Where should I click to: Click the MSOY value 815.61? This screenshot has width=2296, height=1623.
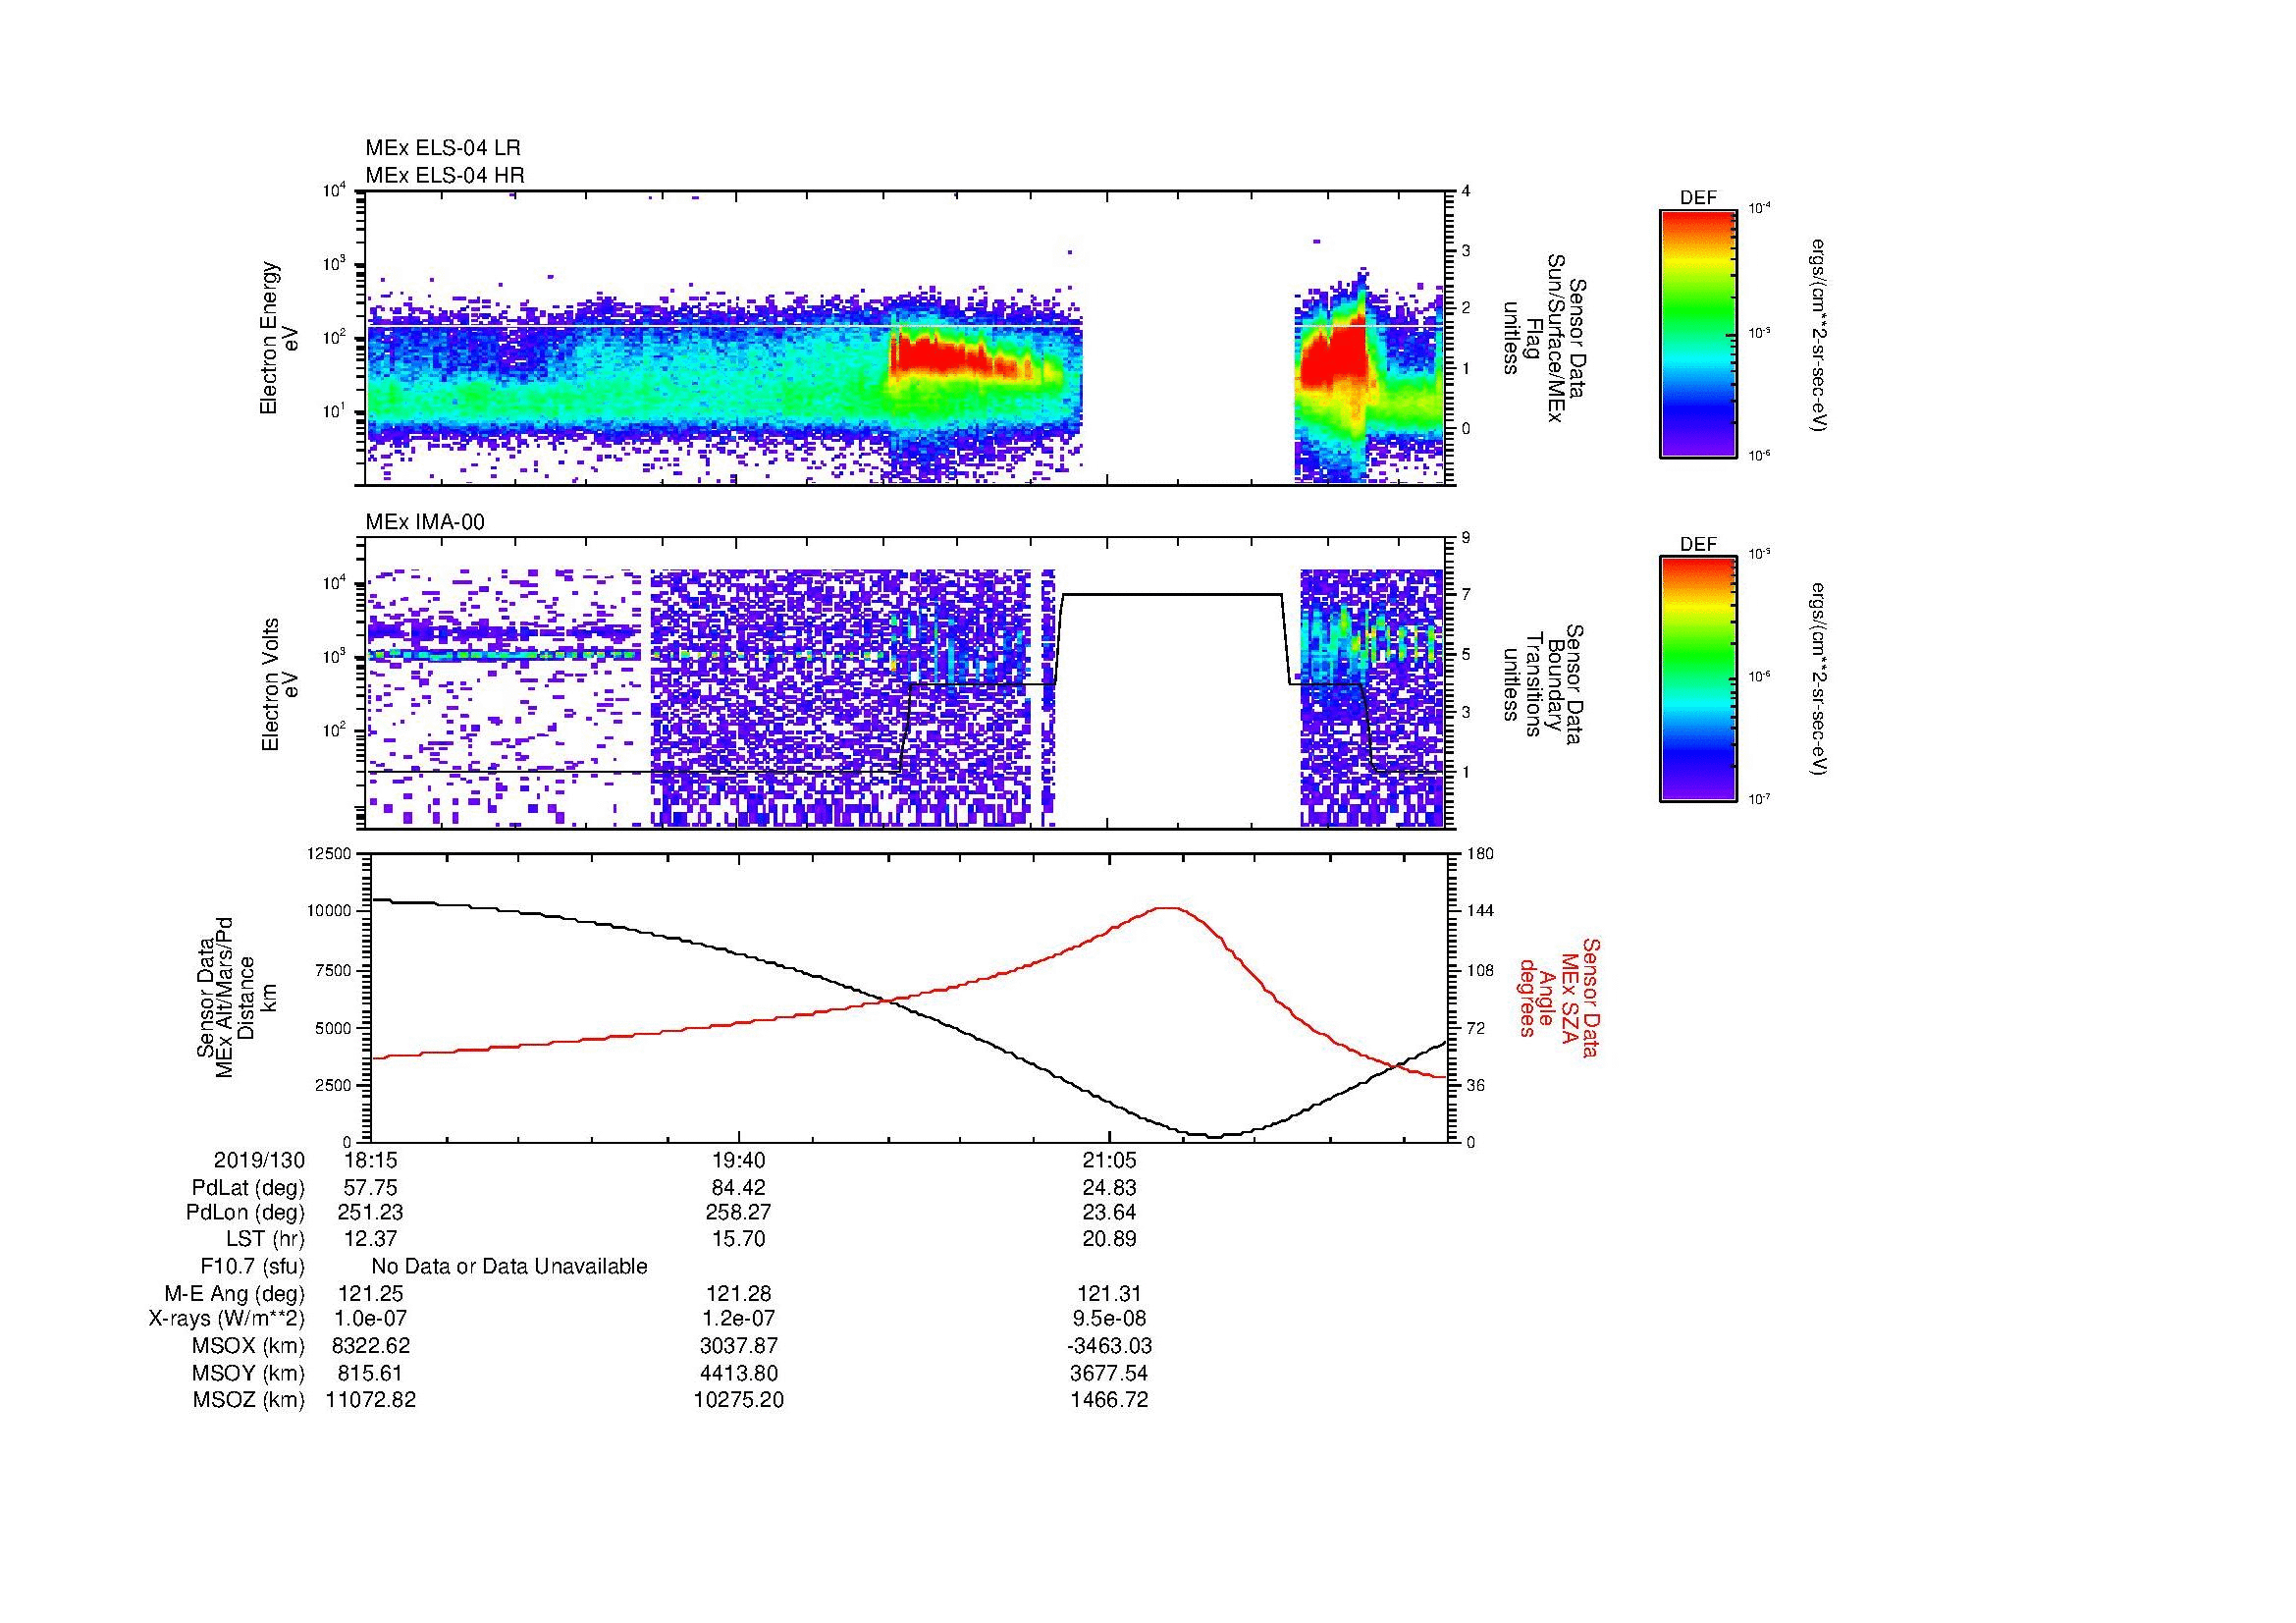tap(370, 1373)
